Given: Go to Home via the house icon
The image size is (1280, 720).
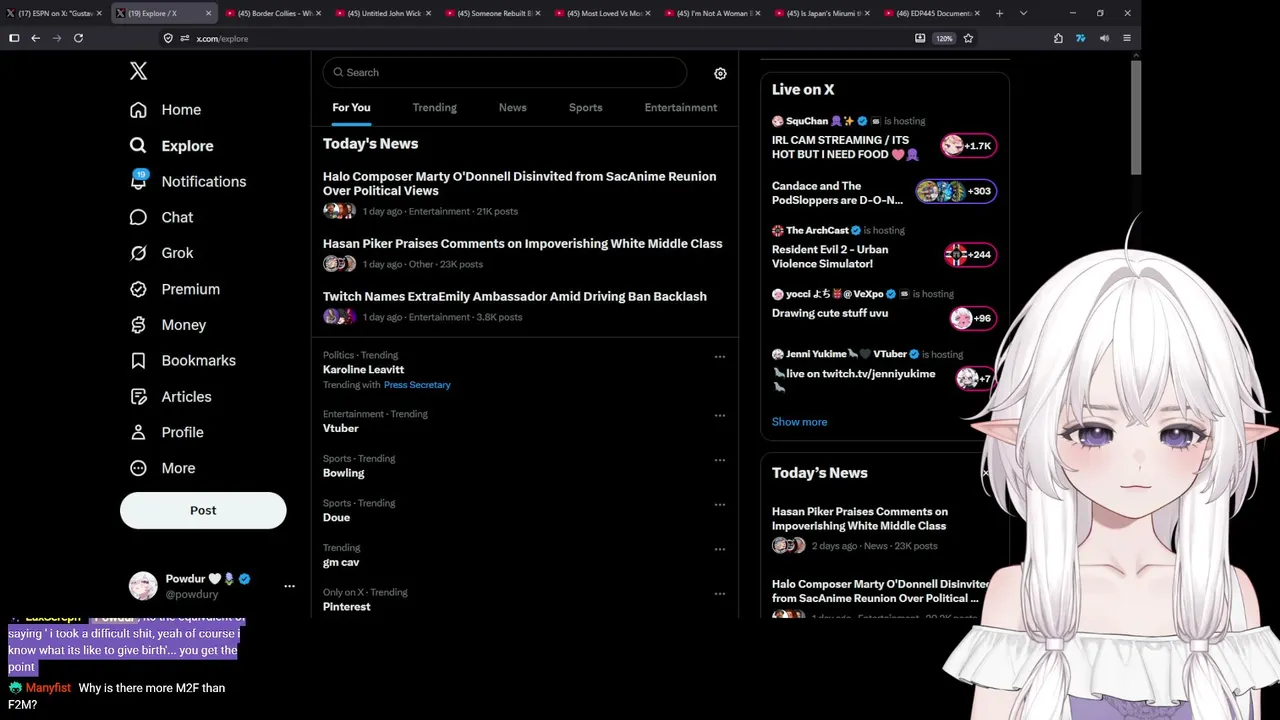Looking at the screenshot, I should click(138, 110).
